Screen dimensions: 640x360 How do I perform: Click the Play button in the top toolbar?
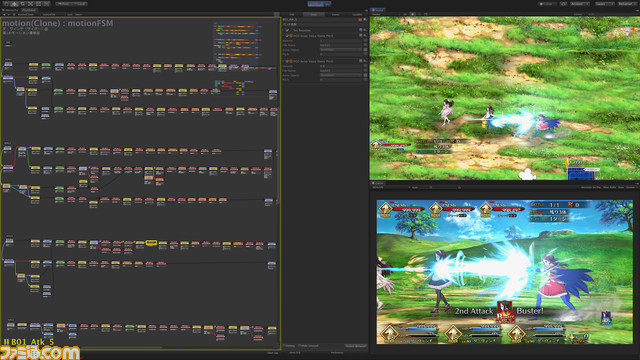[312, 4]
